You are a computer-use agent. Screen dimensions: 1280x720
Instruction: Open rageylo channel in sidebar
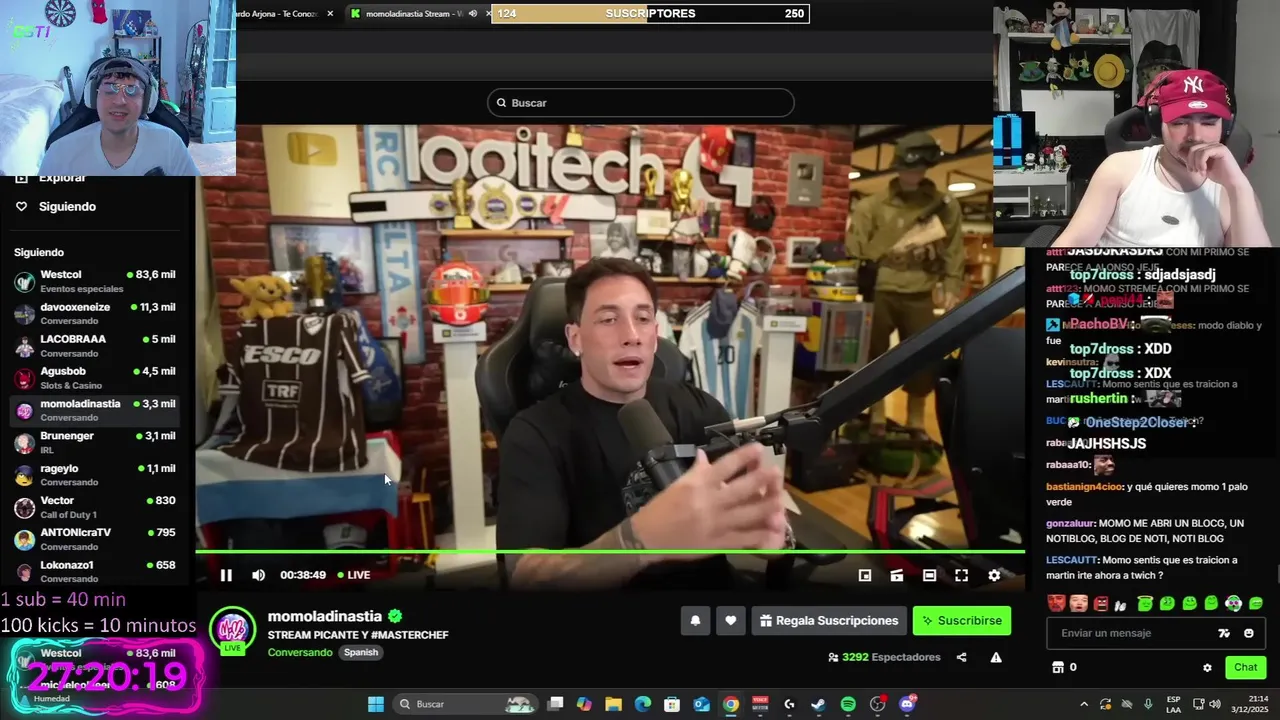(95, 474)
